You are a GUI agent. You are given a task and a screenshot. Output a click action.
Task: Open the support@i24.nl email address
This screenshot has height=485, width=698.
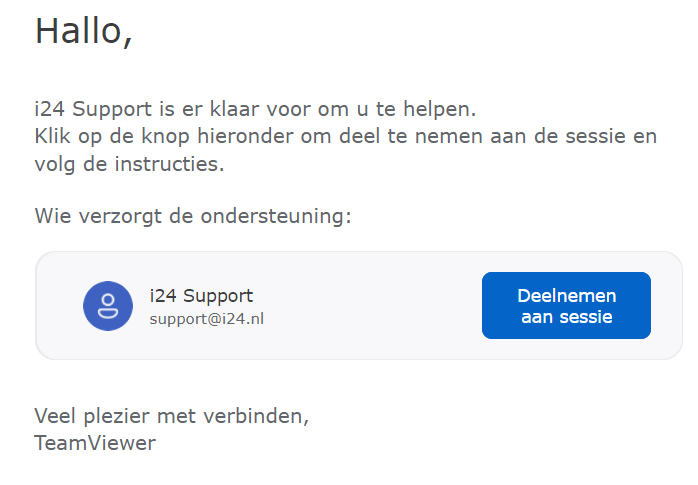coord(207,319)
